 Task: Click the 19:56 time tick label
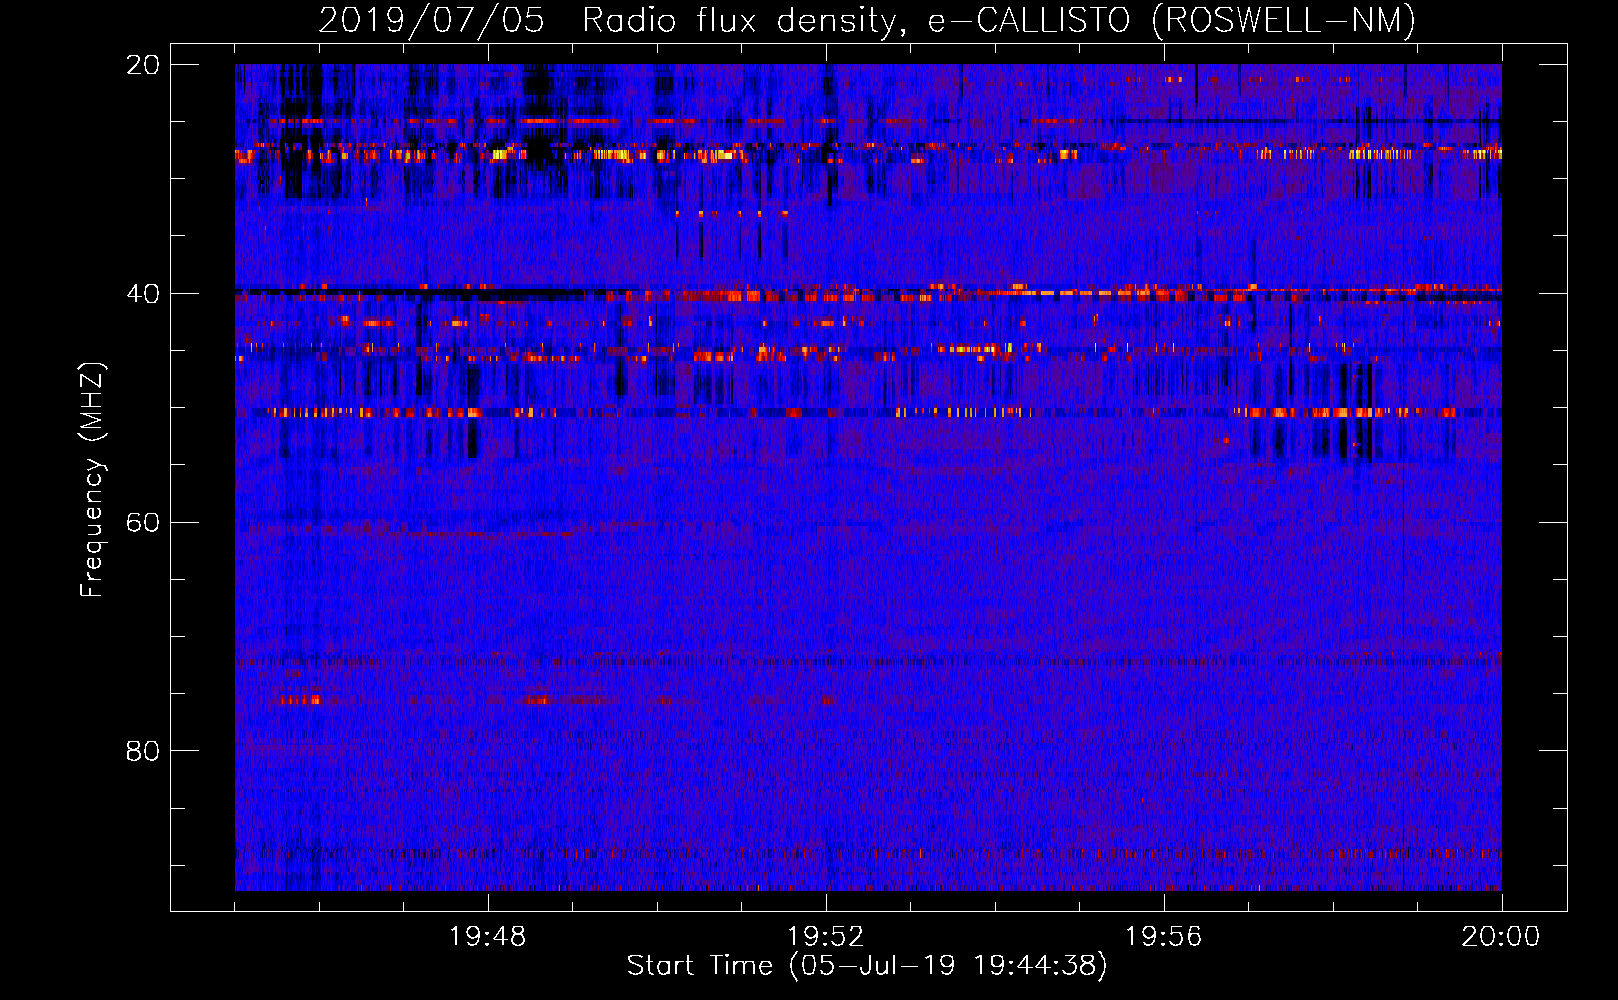click(x=1164, y=937)
